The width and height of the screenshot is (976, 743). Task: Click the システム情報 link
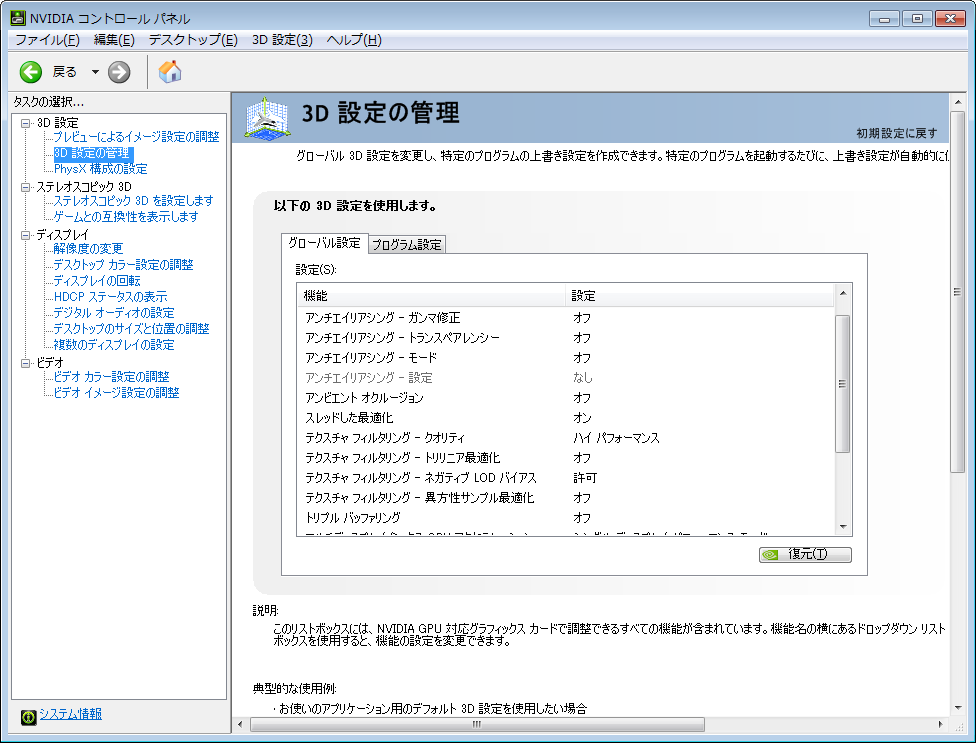[x=70, y=714]
